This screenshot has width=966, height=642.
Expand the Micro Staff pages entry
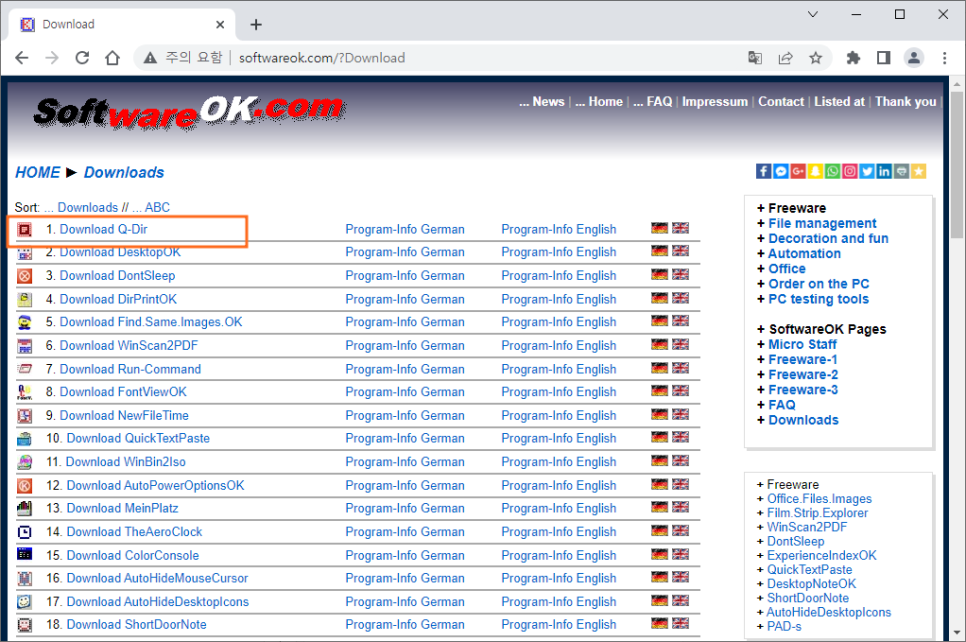coord(802,344)
